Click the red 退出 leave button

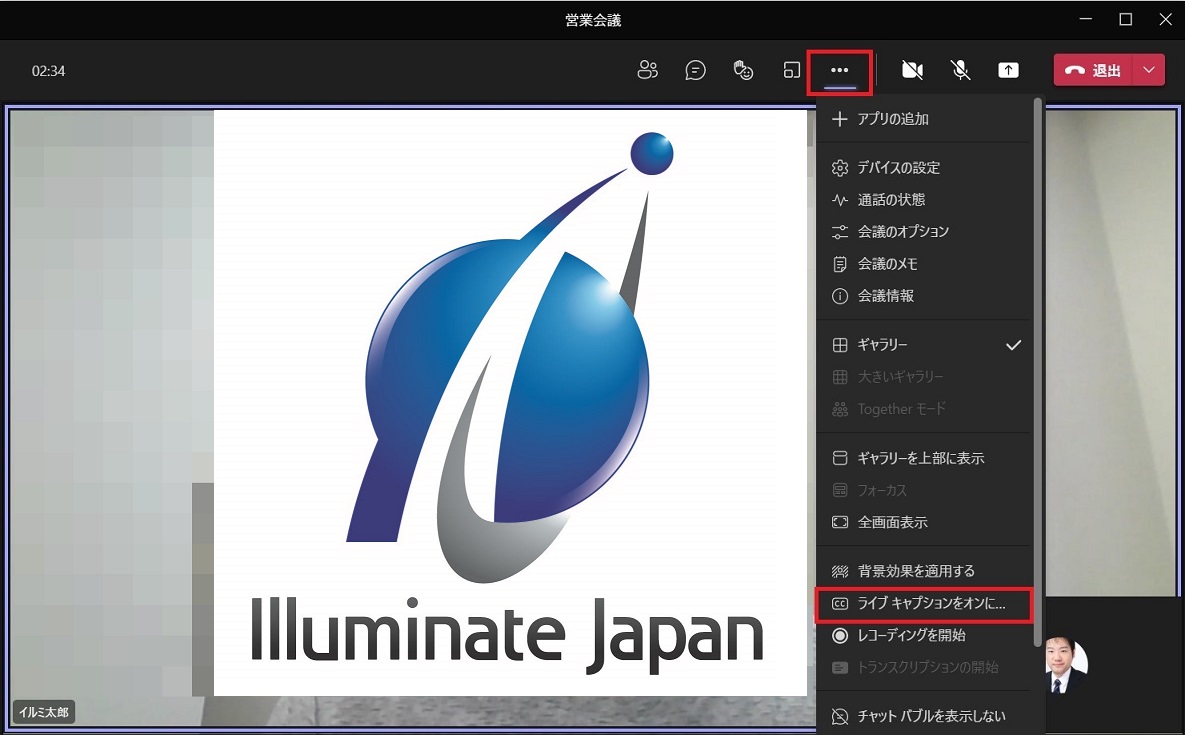(x=1093, y=70)
